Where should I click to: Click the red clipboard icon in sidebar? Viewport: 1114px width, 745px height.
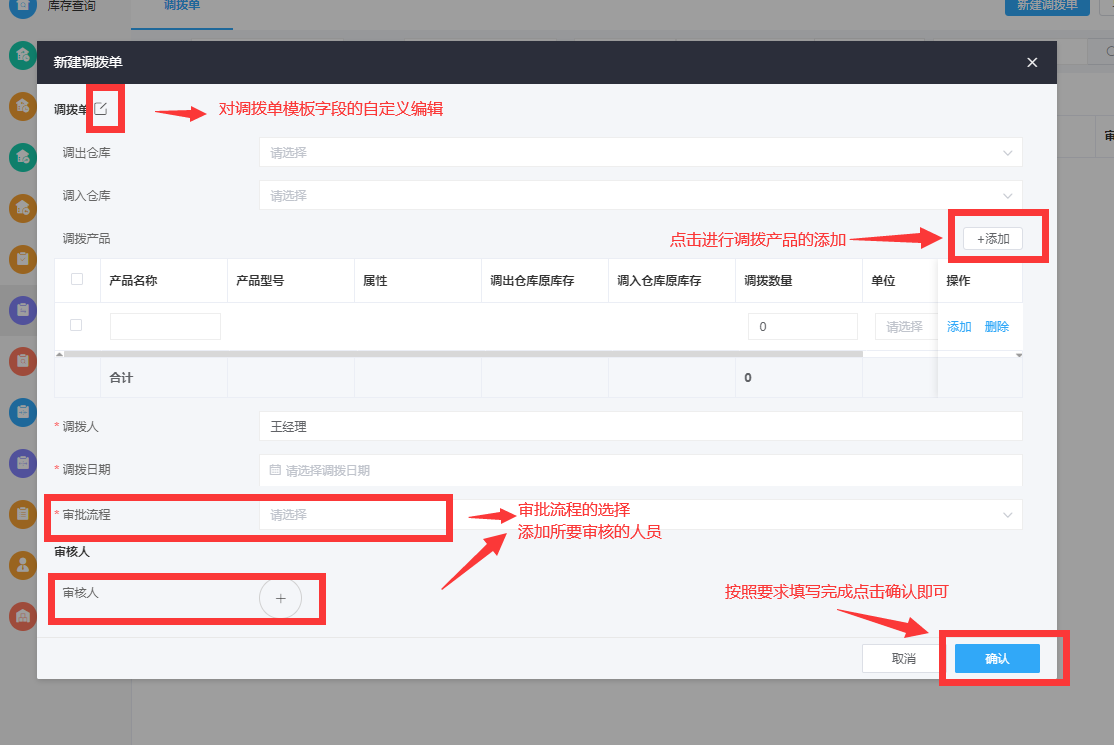click(23, 361)
